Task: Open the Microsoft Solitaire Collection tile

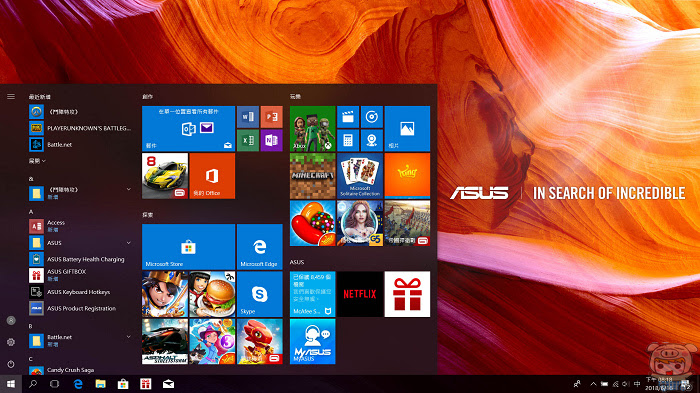Action: click(x=360, y=176)
